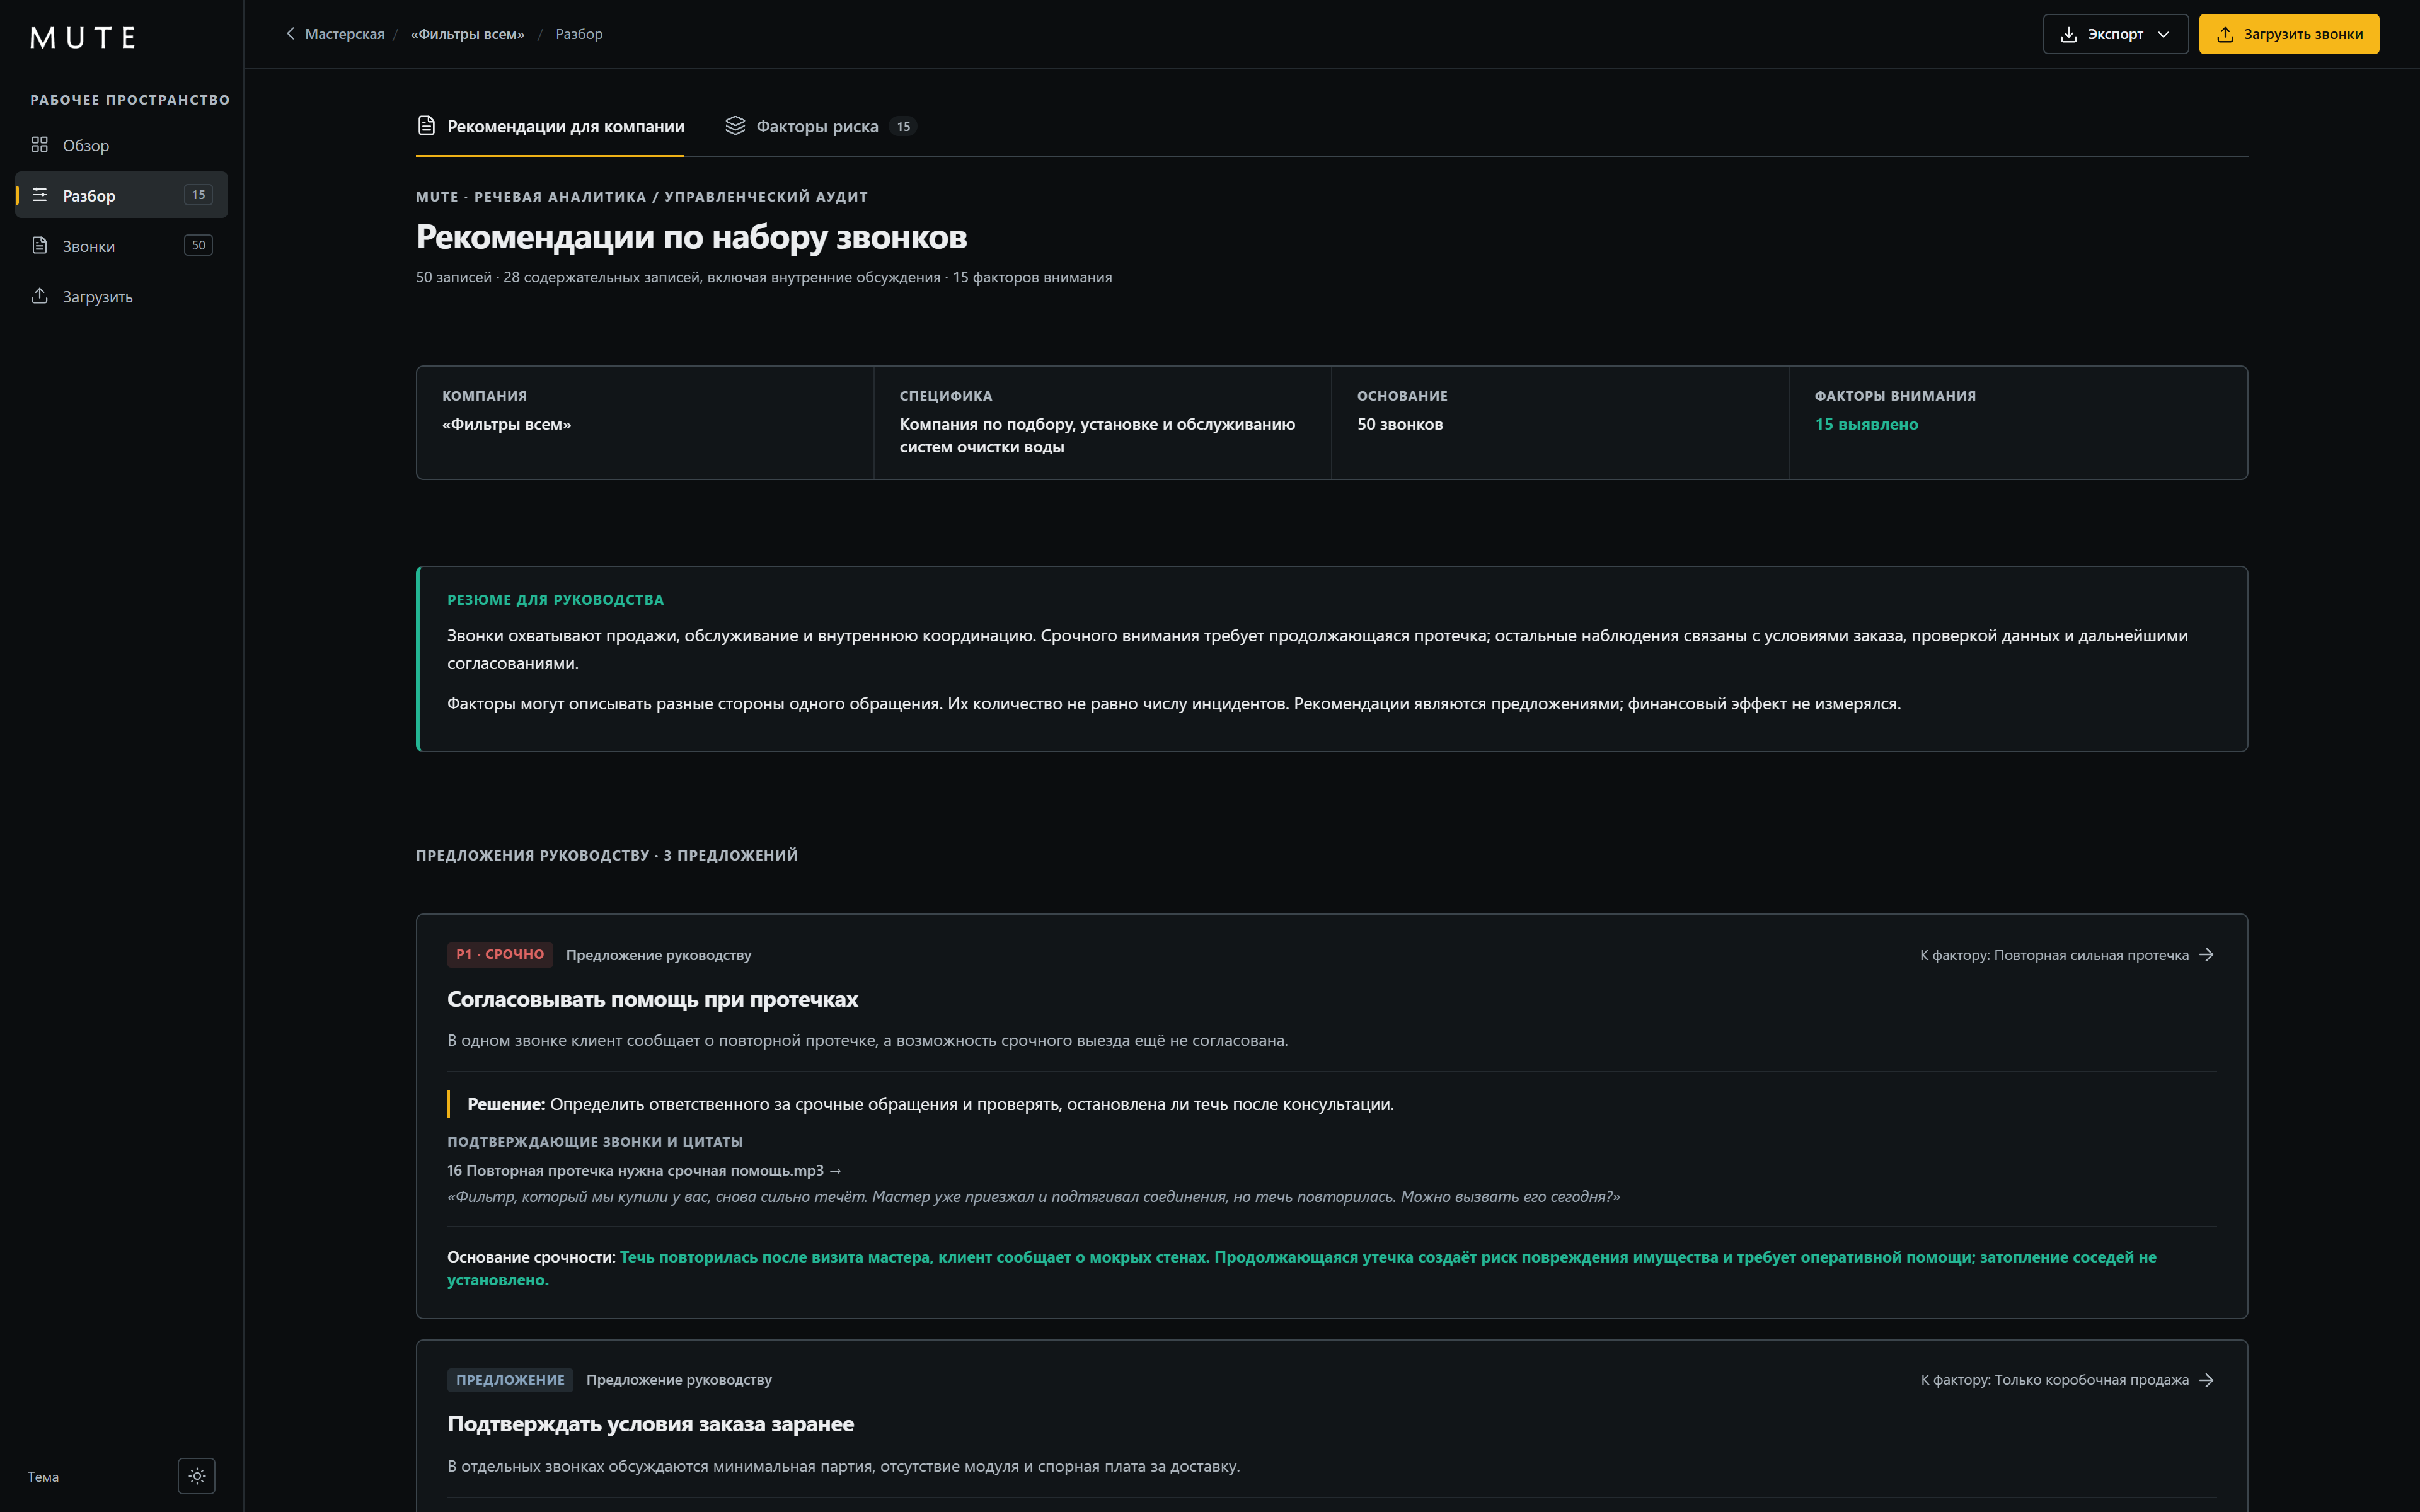Click heading Подтверждать условия заказа заранее
Image resolution: width=2420 pixels, height=1512 pixels.
point(650,1424)
